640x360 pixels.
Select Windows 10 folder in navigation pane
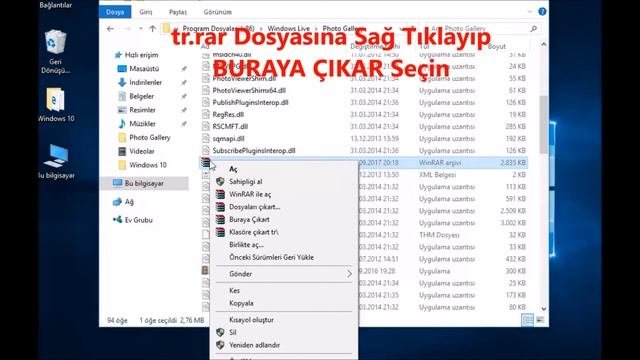[x=148, y=165]
